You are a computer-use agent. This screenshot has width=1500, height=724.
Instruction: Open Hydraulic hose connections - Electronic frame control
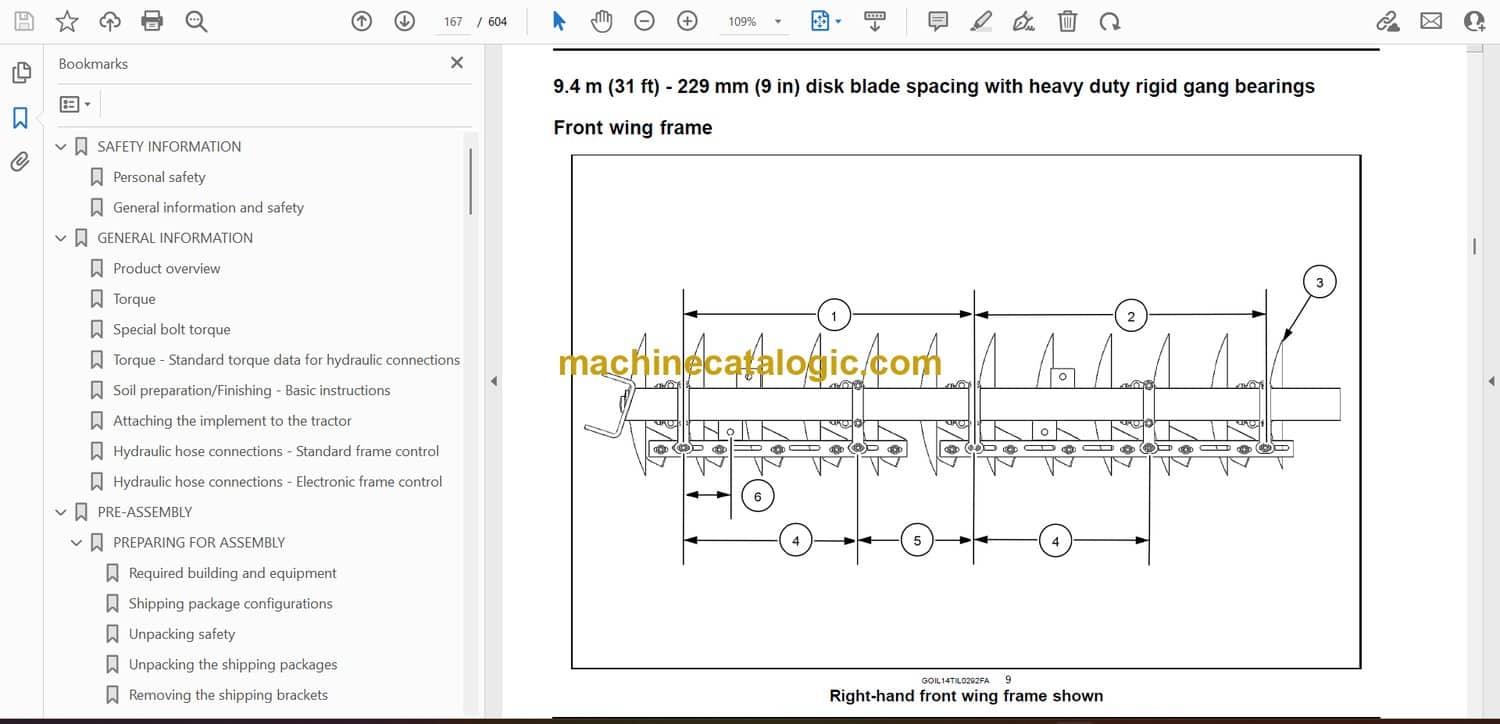tap(277, 482)
